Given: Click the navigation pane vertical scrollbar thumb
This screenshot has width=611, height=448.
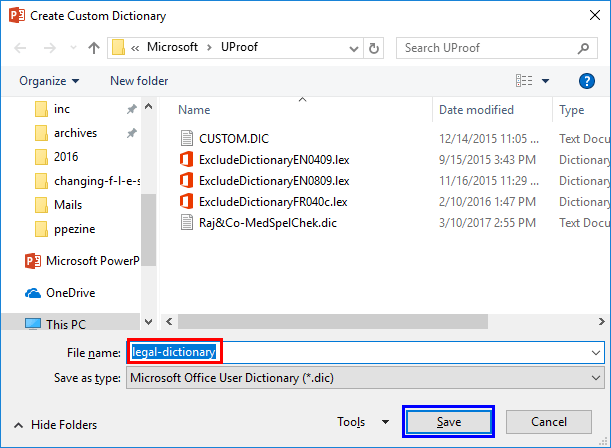Looking at the screenshot, I should 148,230.
